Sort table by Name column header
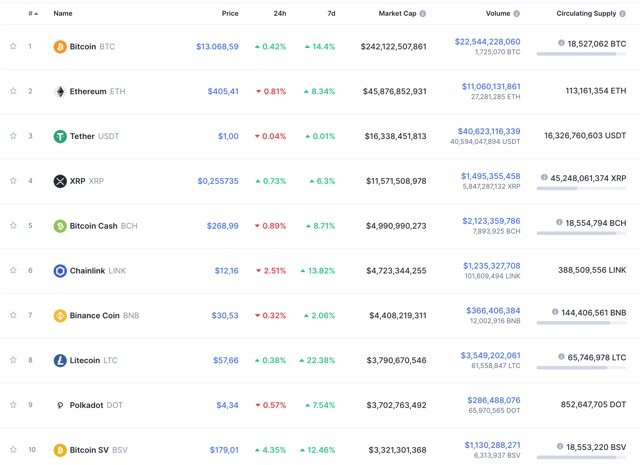The width and height of the screenshot is (640, 465). point(63,13)
